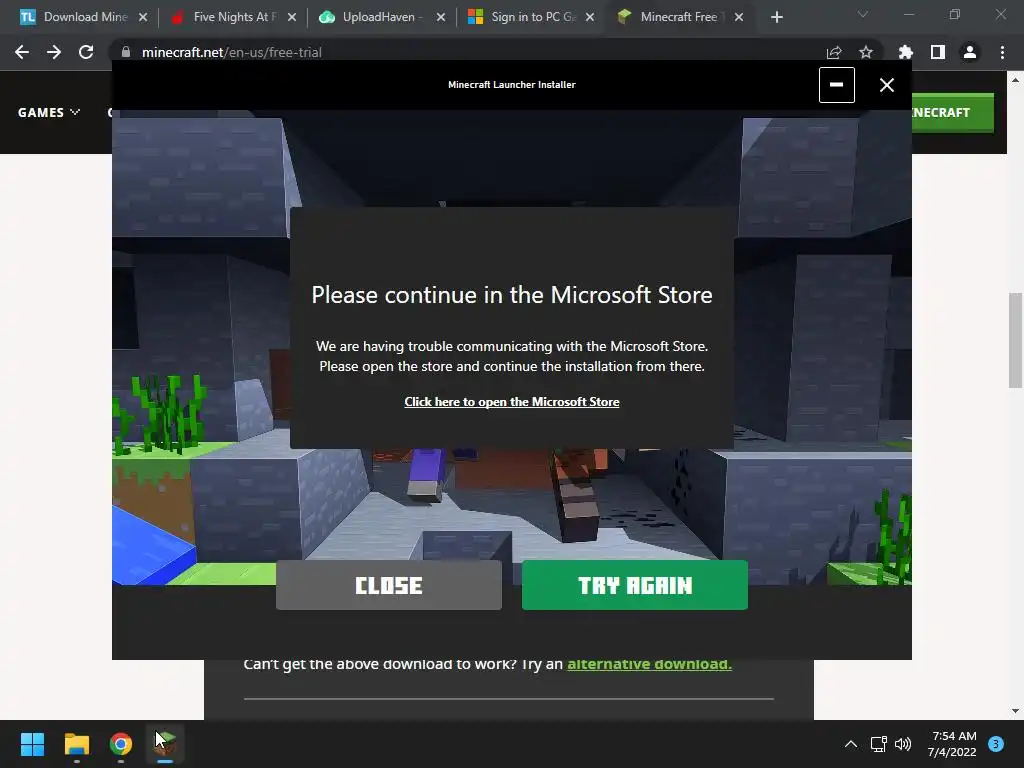Close the Five Nights At F tab
Viewport: 1024px width, 768px height.
(292, 17)
